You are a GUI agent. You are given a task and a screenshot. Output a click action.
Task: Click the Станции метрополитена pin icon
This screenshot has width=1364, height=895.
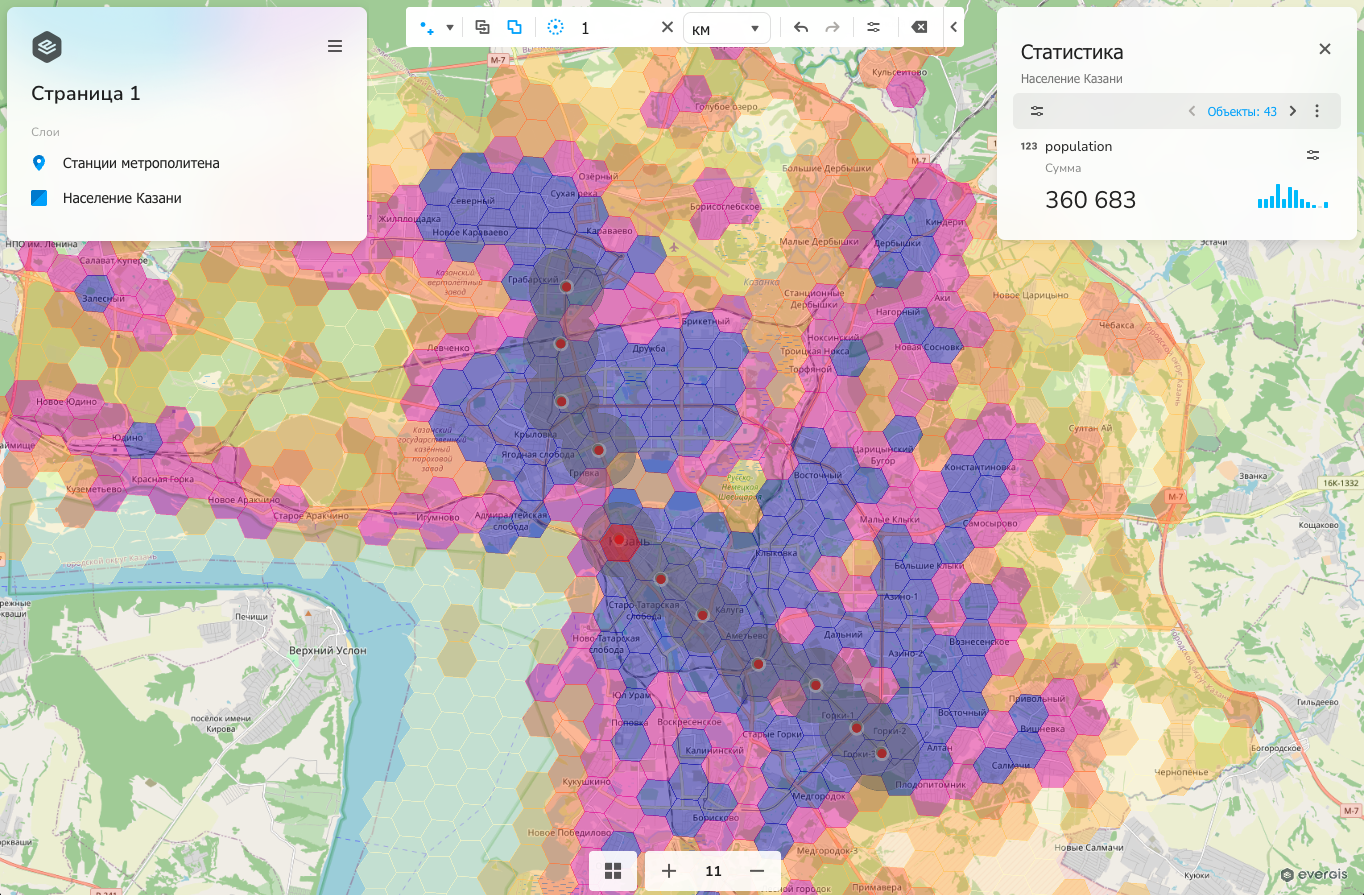click(39, 163)
